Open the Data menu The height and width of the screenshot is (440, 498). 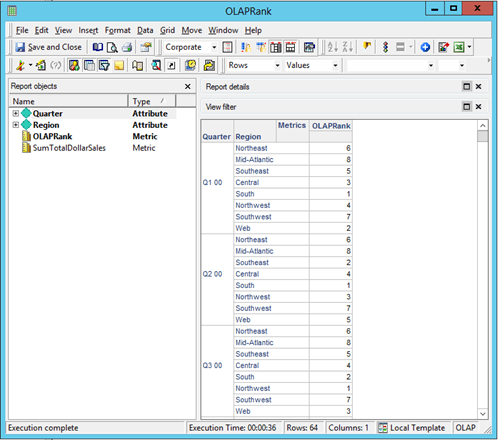click(x=145, y=30)
